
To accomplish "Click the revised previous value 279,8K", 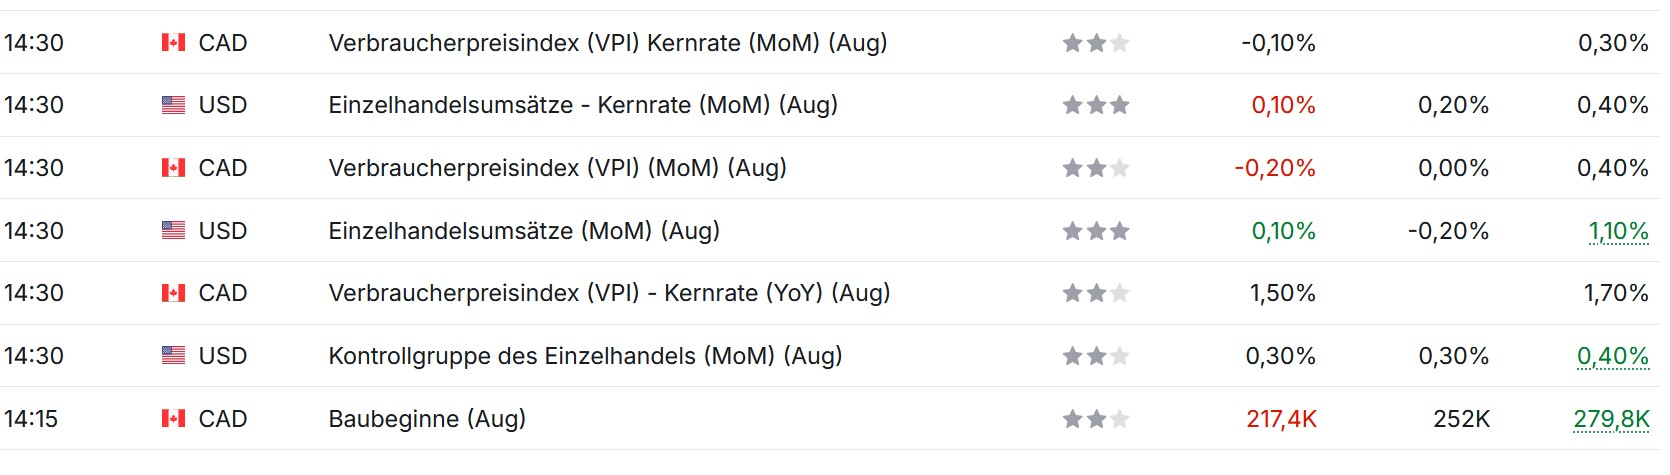I will tap(1611, 419).
